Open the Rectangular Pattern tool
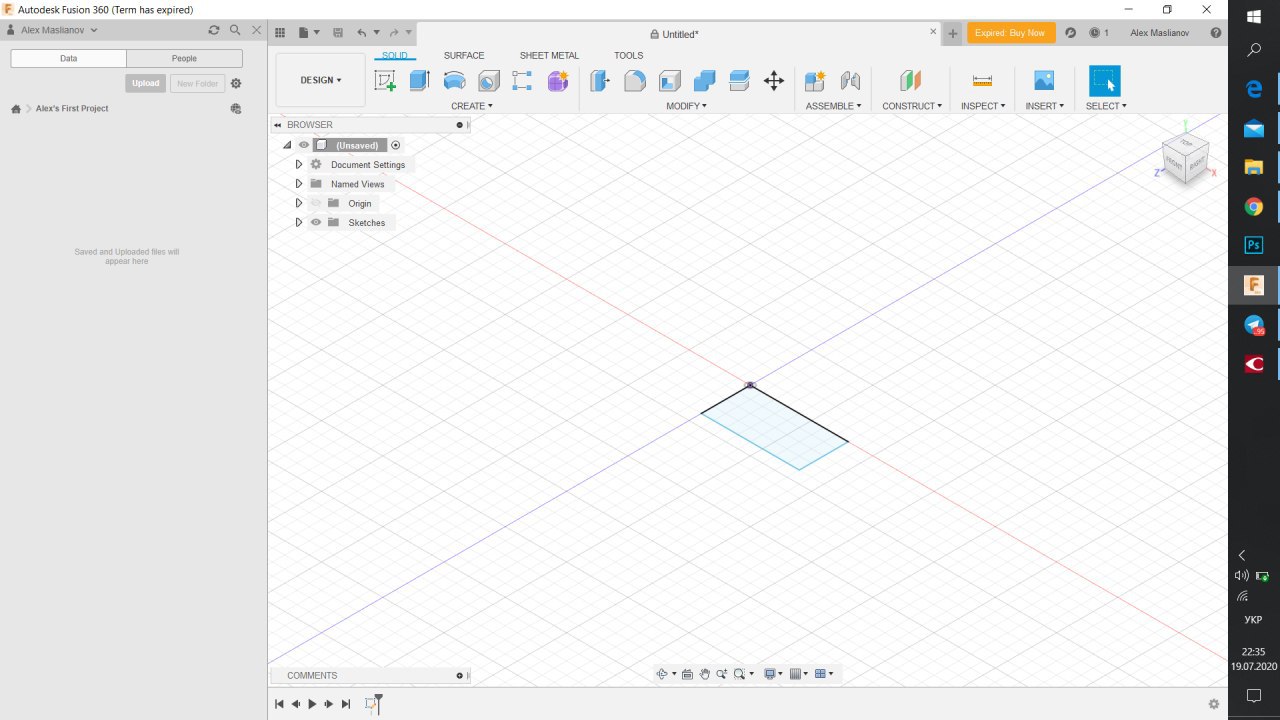Image resolution: width=1280 pixels, height=720 pixels. (522, 81)
